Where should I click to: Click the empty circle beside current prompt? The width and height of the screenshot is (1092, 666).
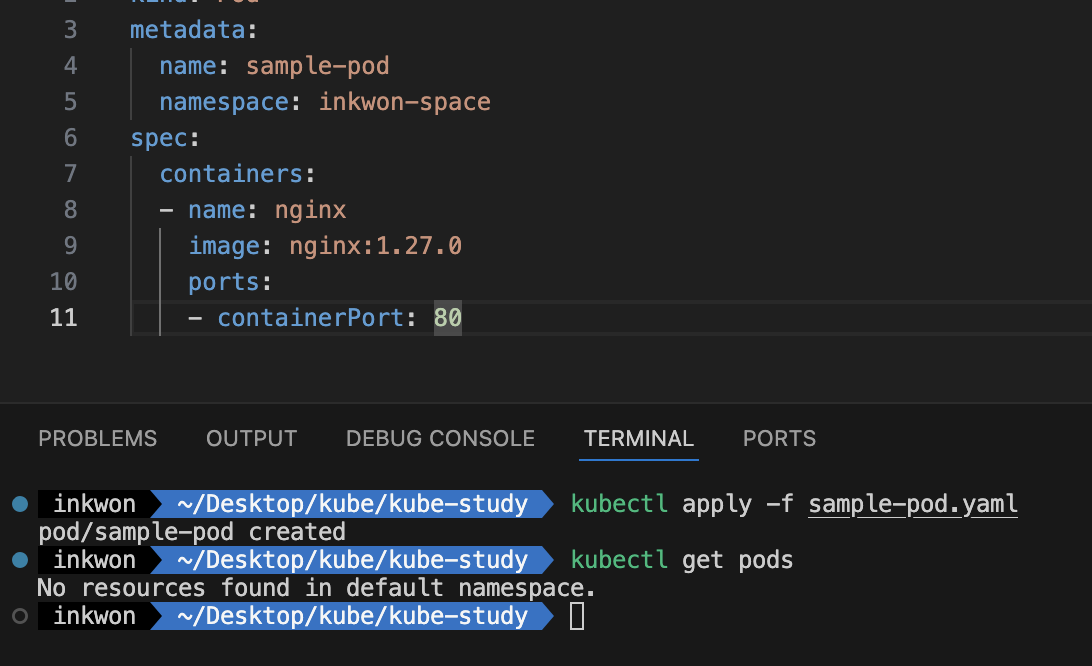[x=20, y=616]
